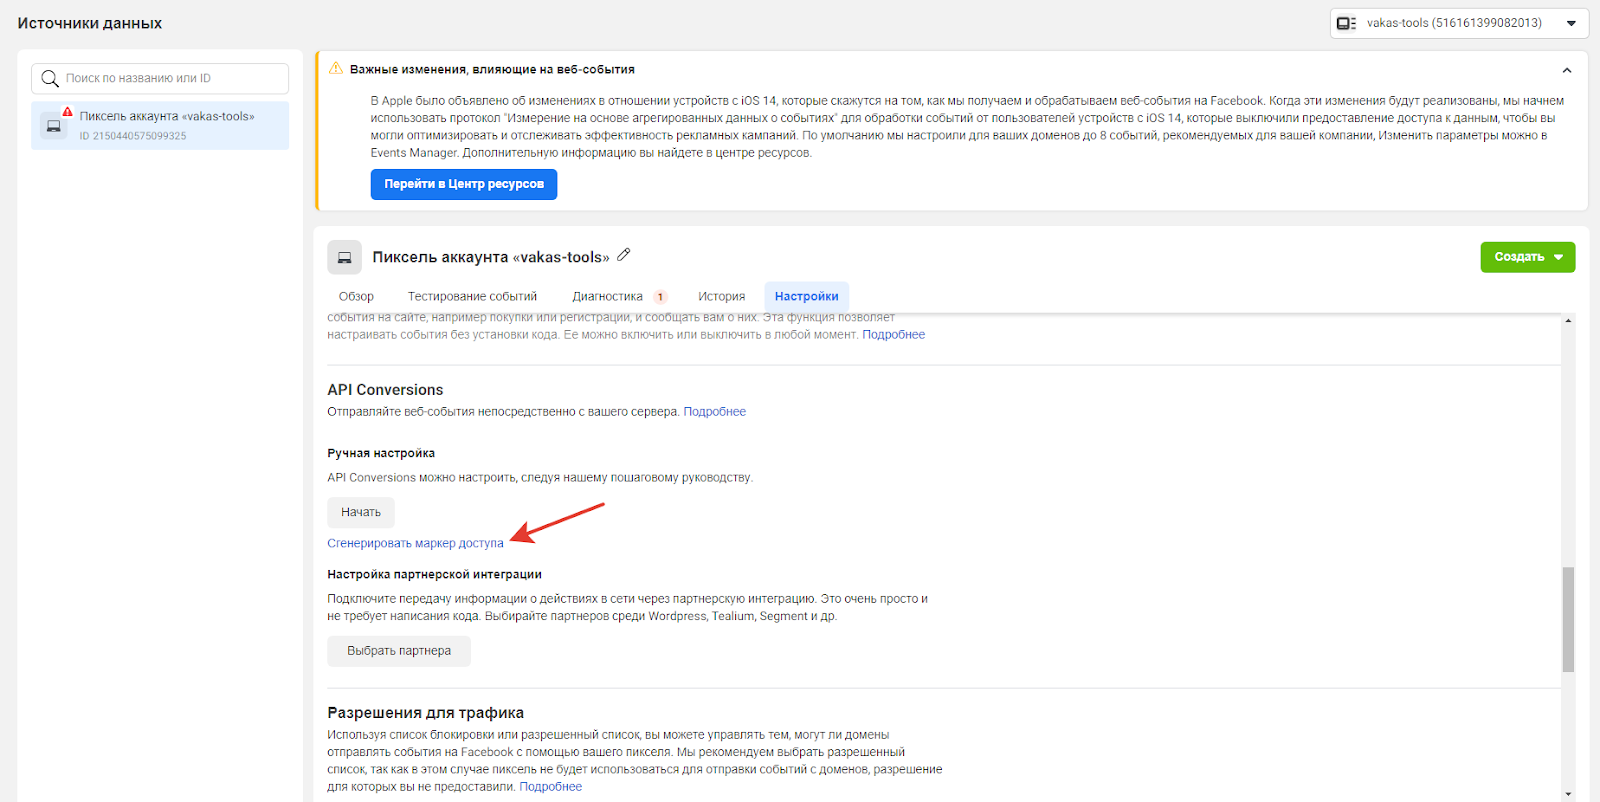The height and width of the screenshot is (802, 1600).
Task: Click Сгенерировать маркер доступа link
Action: point(415,544)
